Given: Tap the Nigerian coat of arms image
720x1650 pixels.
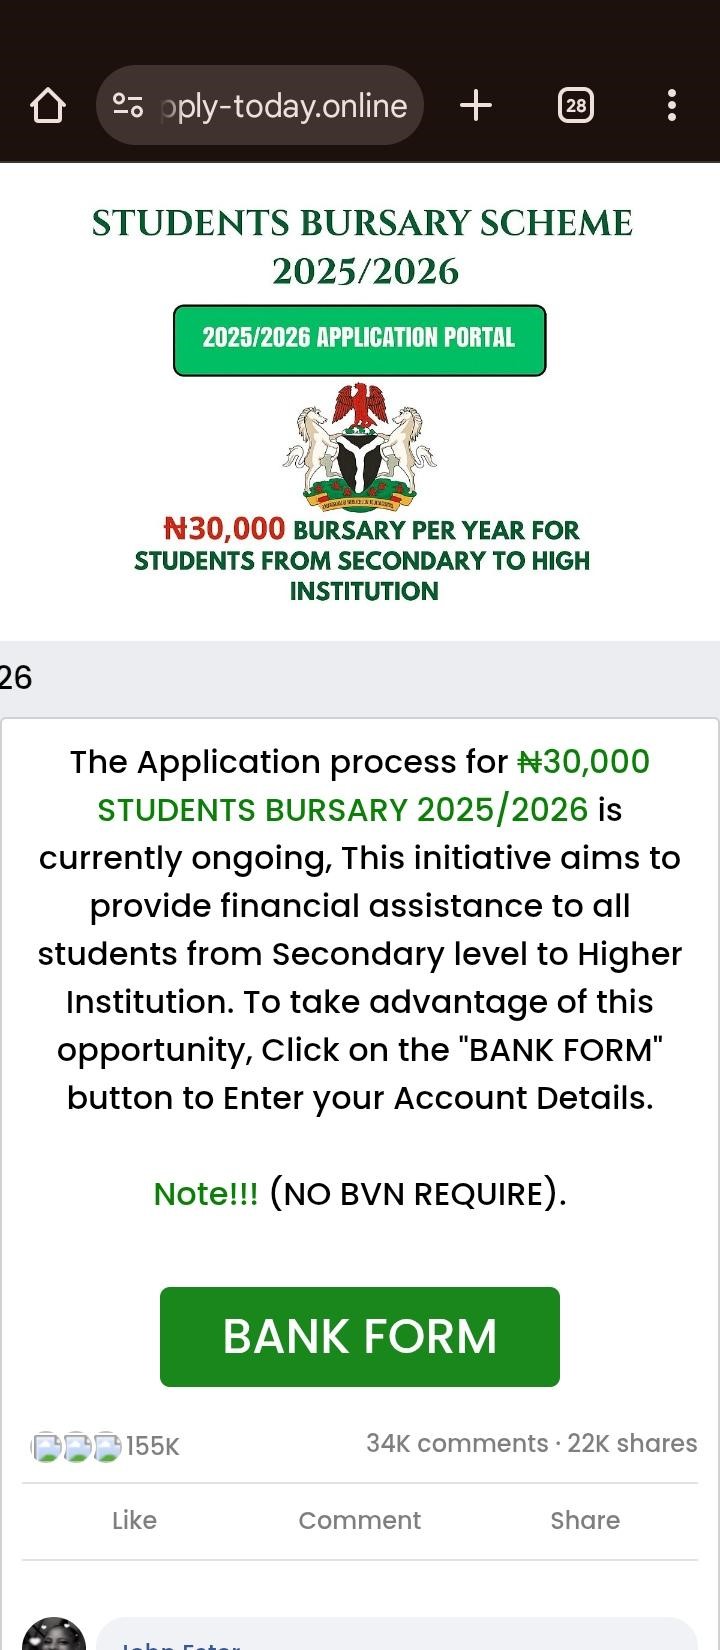Looking at the screenshot, I should point(360,446).
